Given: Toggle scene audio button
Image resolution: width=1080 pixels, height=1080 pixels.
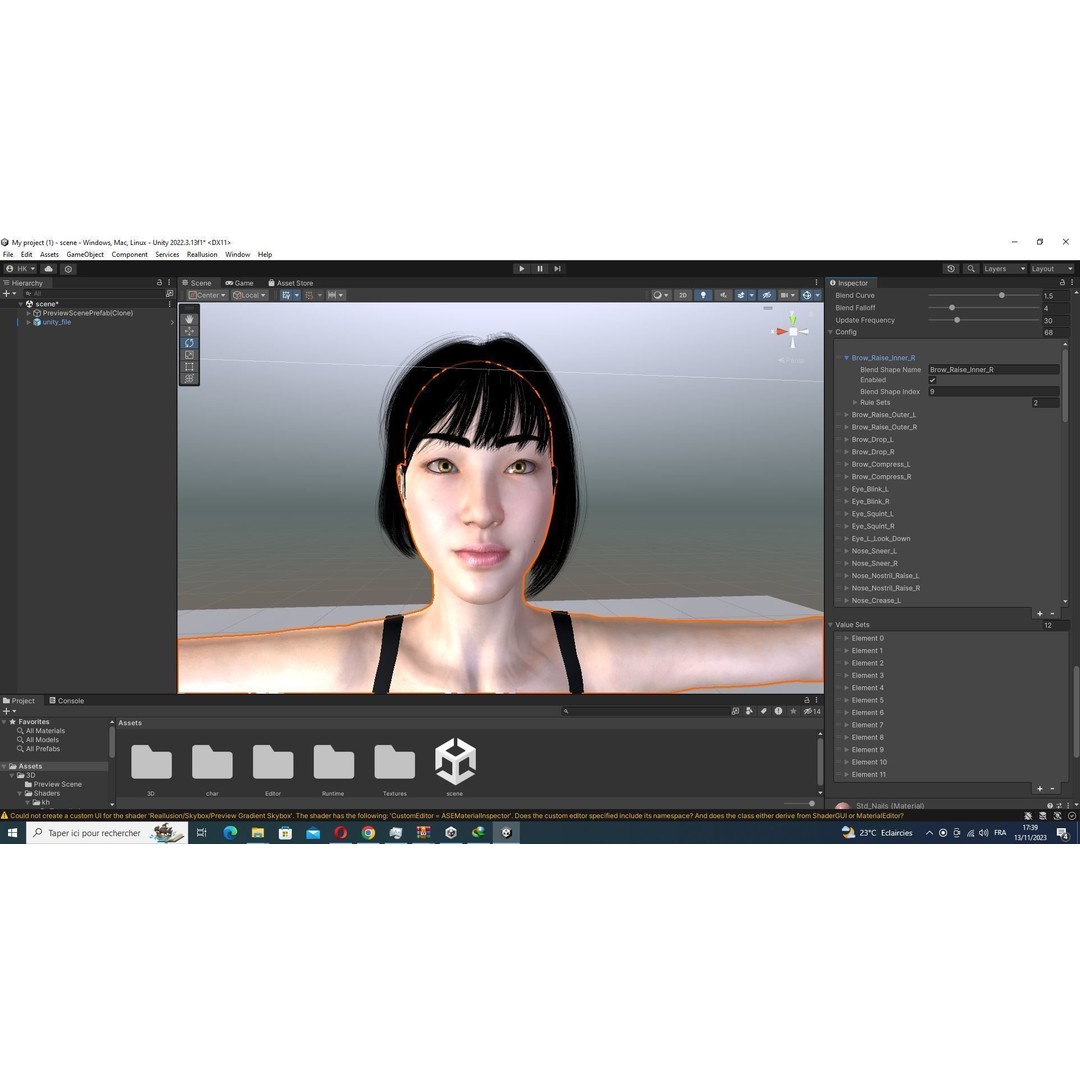Looking at the screenshot, I should tap(723, 295).
